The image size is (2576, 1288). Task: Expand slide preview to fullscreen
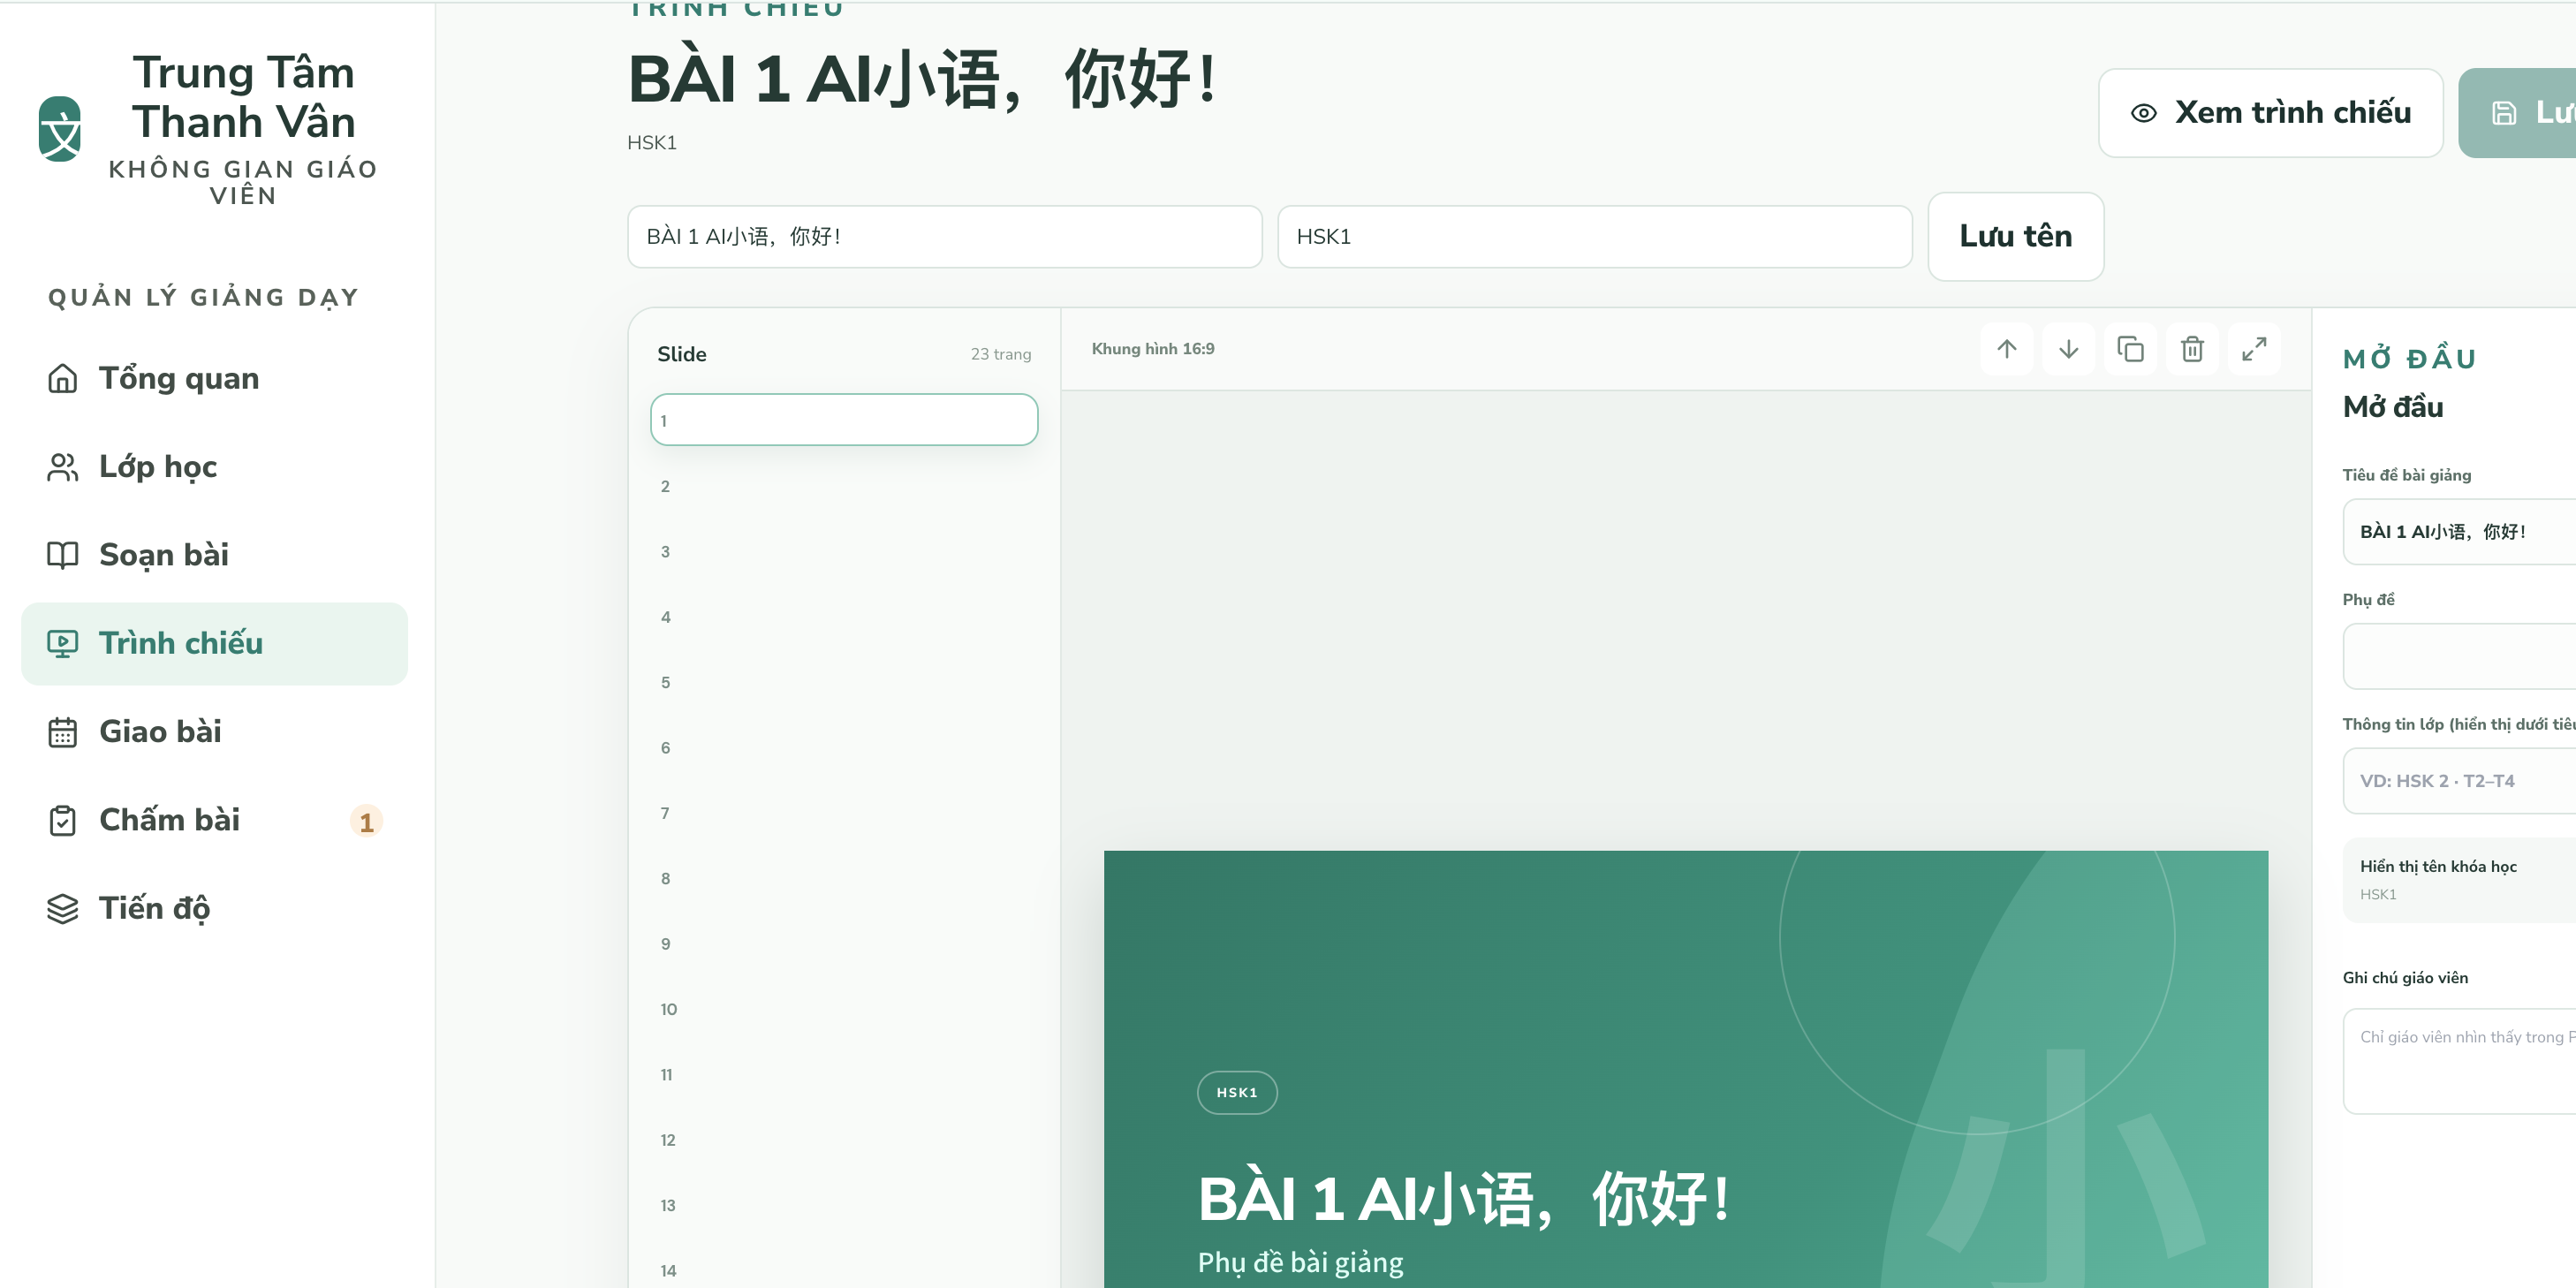coord(2254,349)
